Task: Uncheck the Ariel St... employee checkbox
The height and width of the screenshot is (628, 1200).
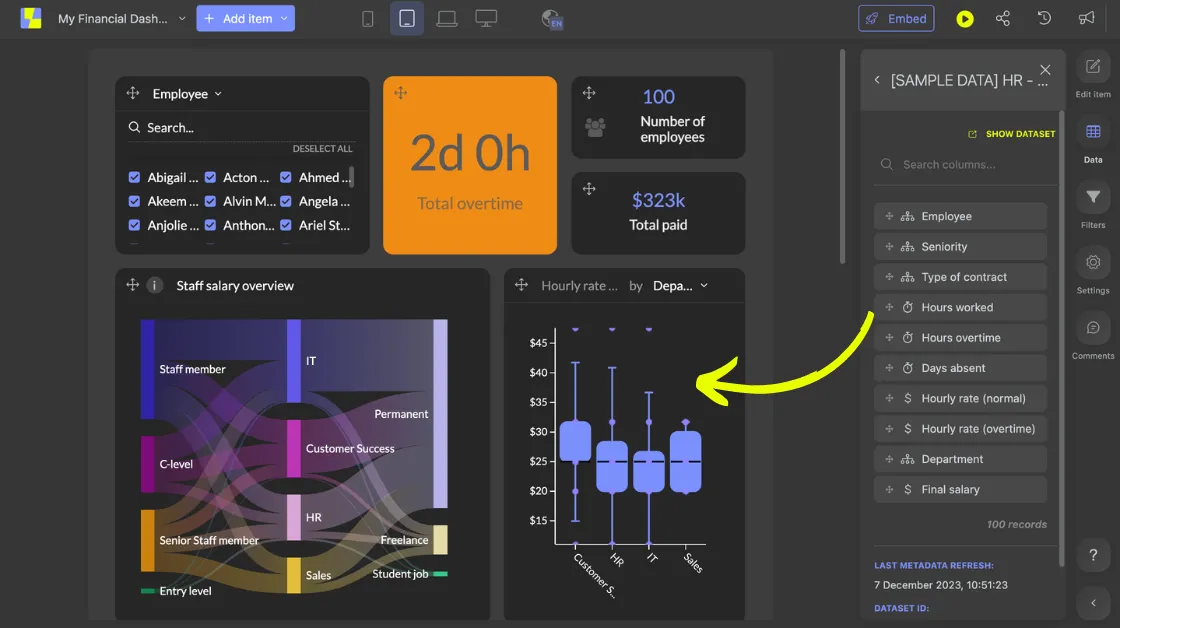Action: [x=286, y=225]
